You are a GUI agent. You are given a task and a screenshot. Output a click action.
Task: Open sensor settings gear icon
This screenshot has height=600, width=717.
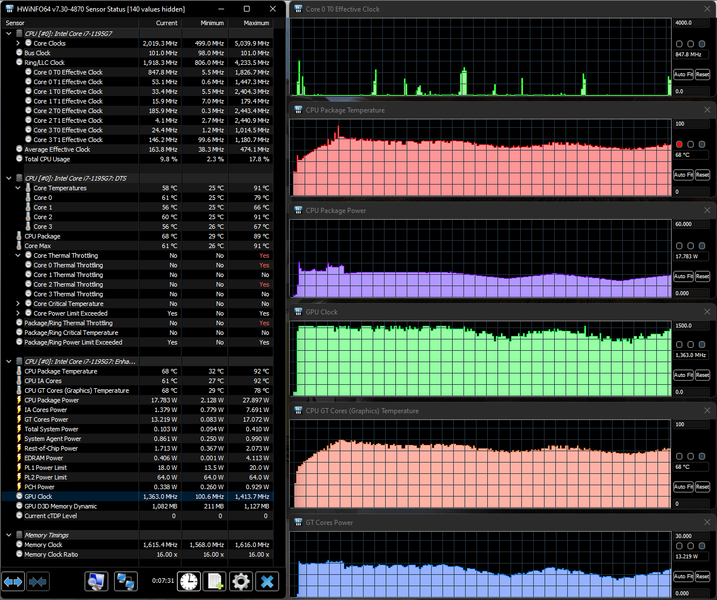point(240,581)
